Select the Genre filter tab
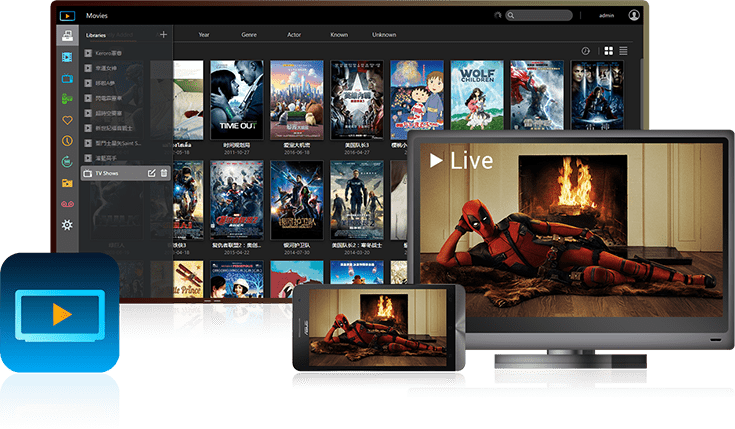The width and height of the screenshot is (735, 429). coord(249,34)
